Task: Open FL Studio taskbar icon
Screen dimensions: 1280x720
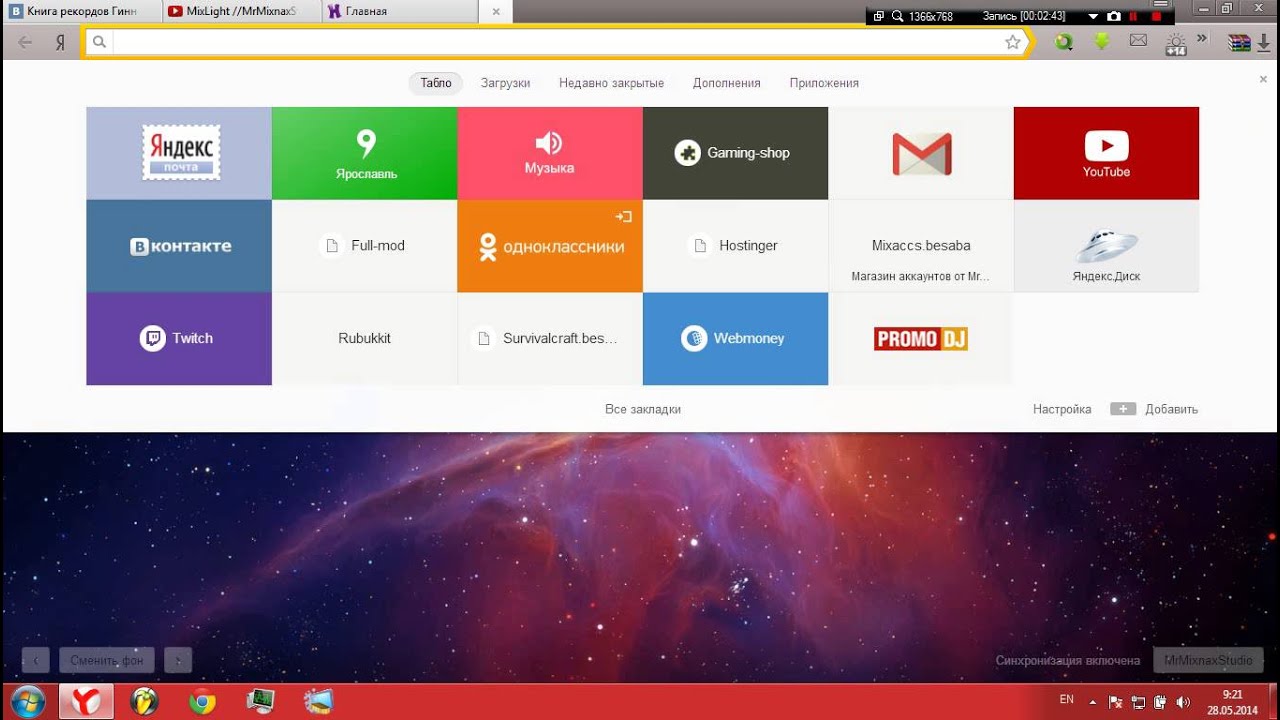Action: coord(144,701)
